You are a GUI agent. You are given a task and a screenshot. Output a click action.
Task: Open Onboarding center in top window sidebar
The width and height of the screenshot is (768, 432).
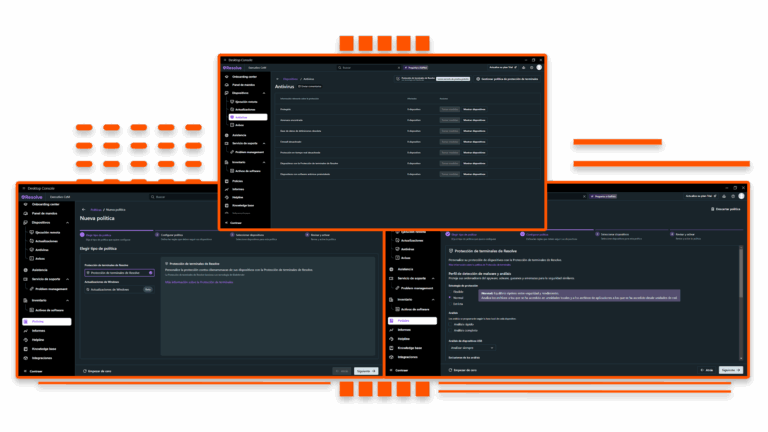pos(246,77)
